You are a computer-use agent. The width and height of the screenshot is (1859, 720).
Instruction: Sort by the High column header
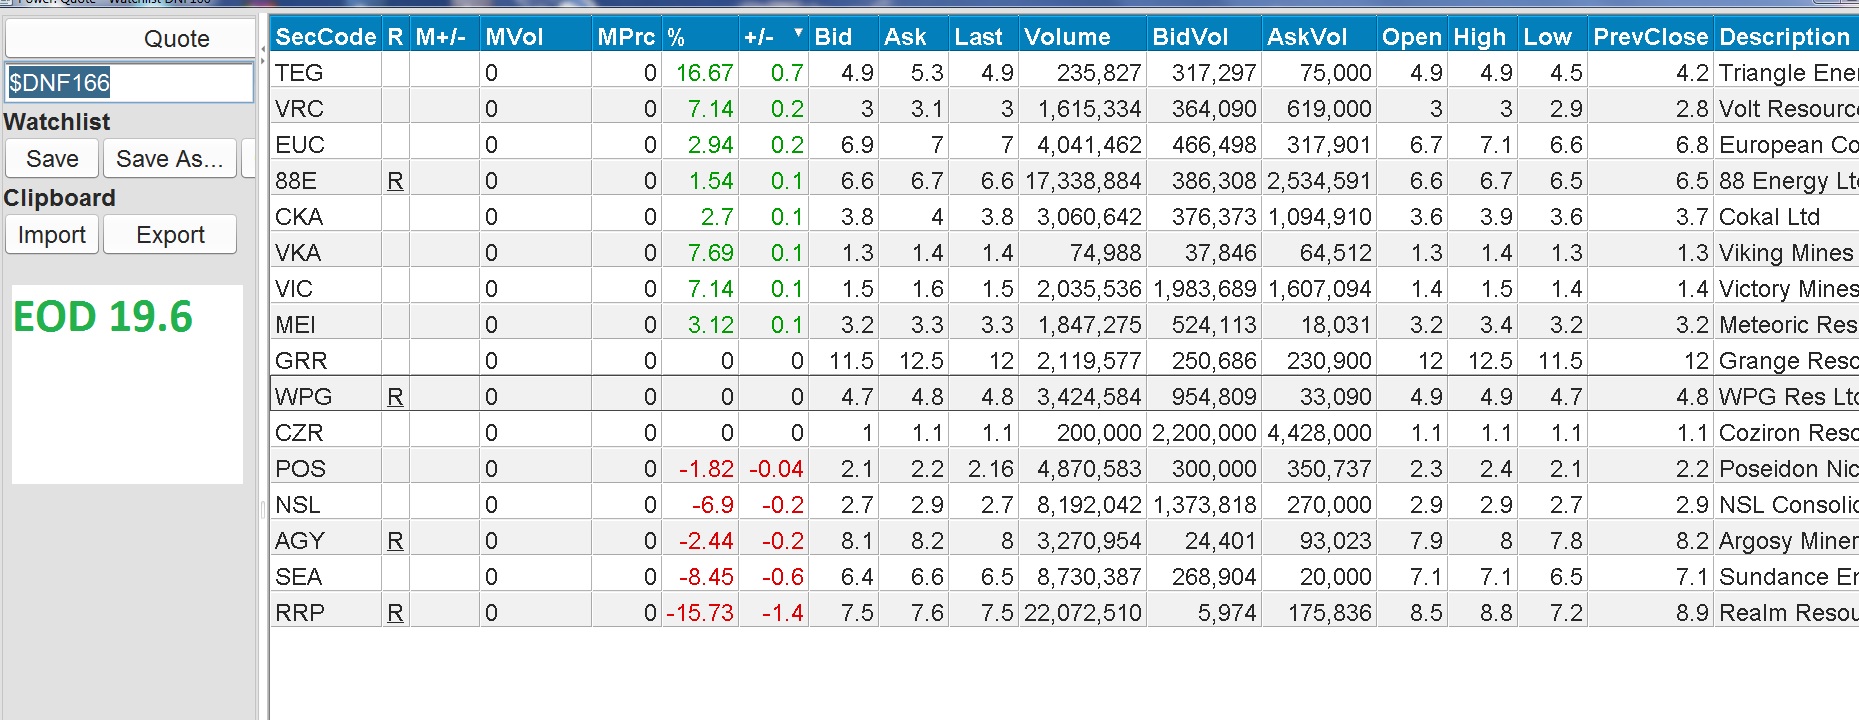coord(1482,37)
